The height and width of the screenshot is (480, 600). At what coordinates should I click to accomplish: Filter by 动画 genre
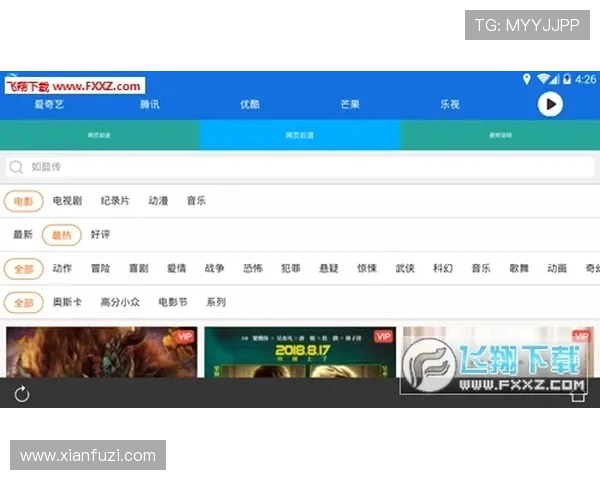(557, 268)
